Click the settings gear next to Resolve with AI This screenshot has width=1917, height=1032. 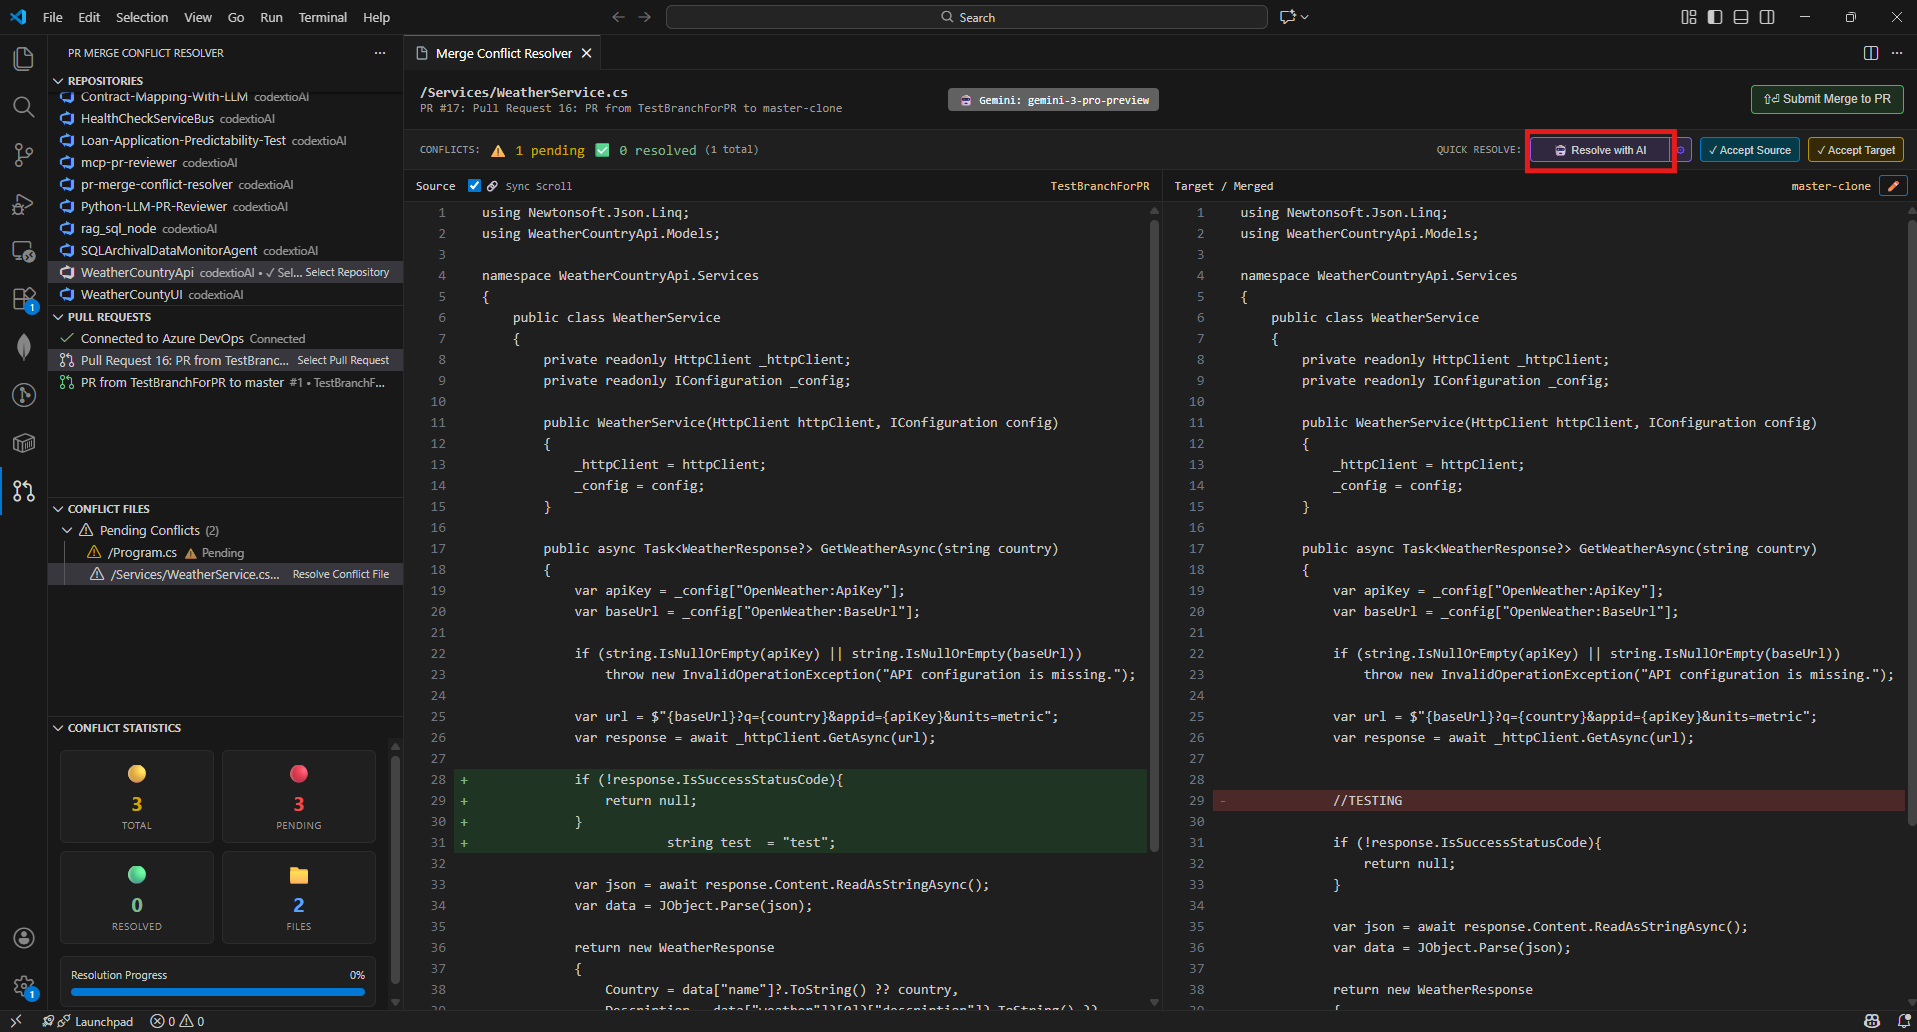(1681, 150)
